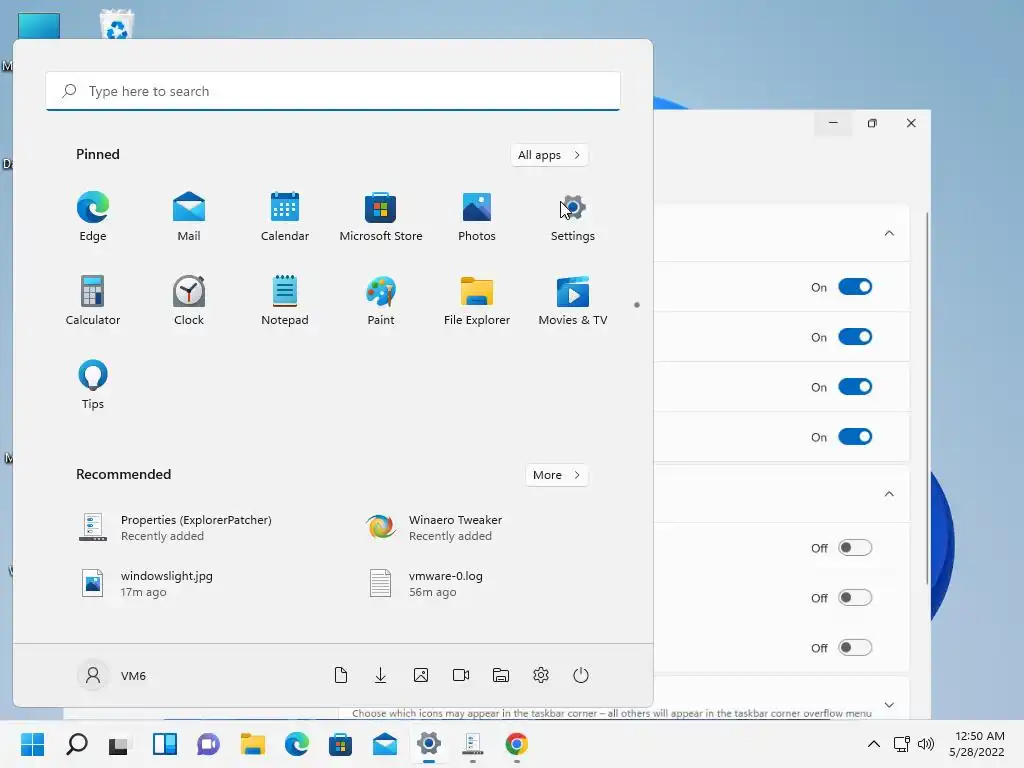Open Settings from the Pinned grid
Screen dimensions: 1024x768
pyautogui.click(x=573, y=217)
